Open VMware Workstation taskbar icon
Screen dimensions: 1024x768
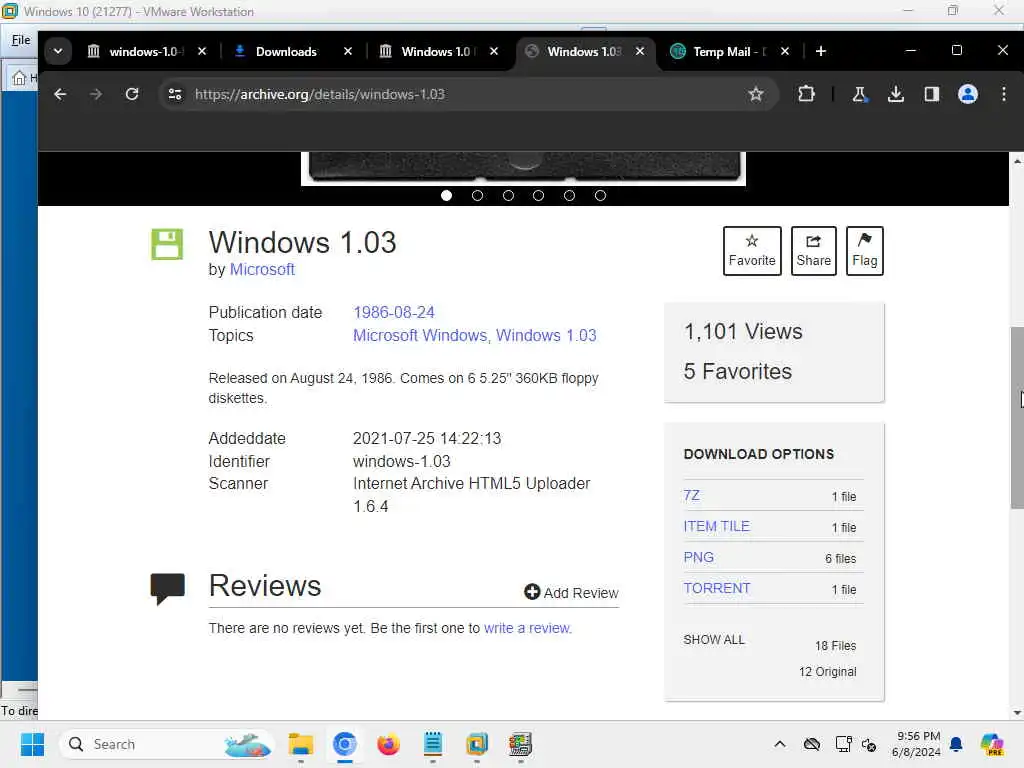477,744
